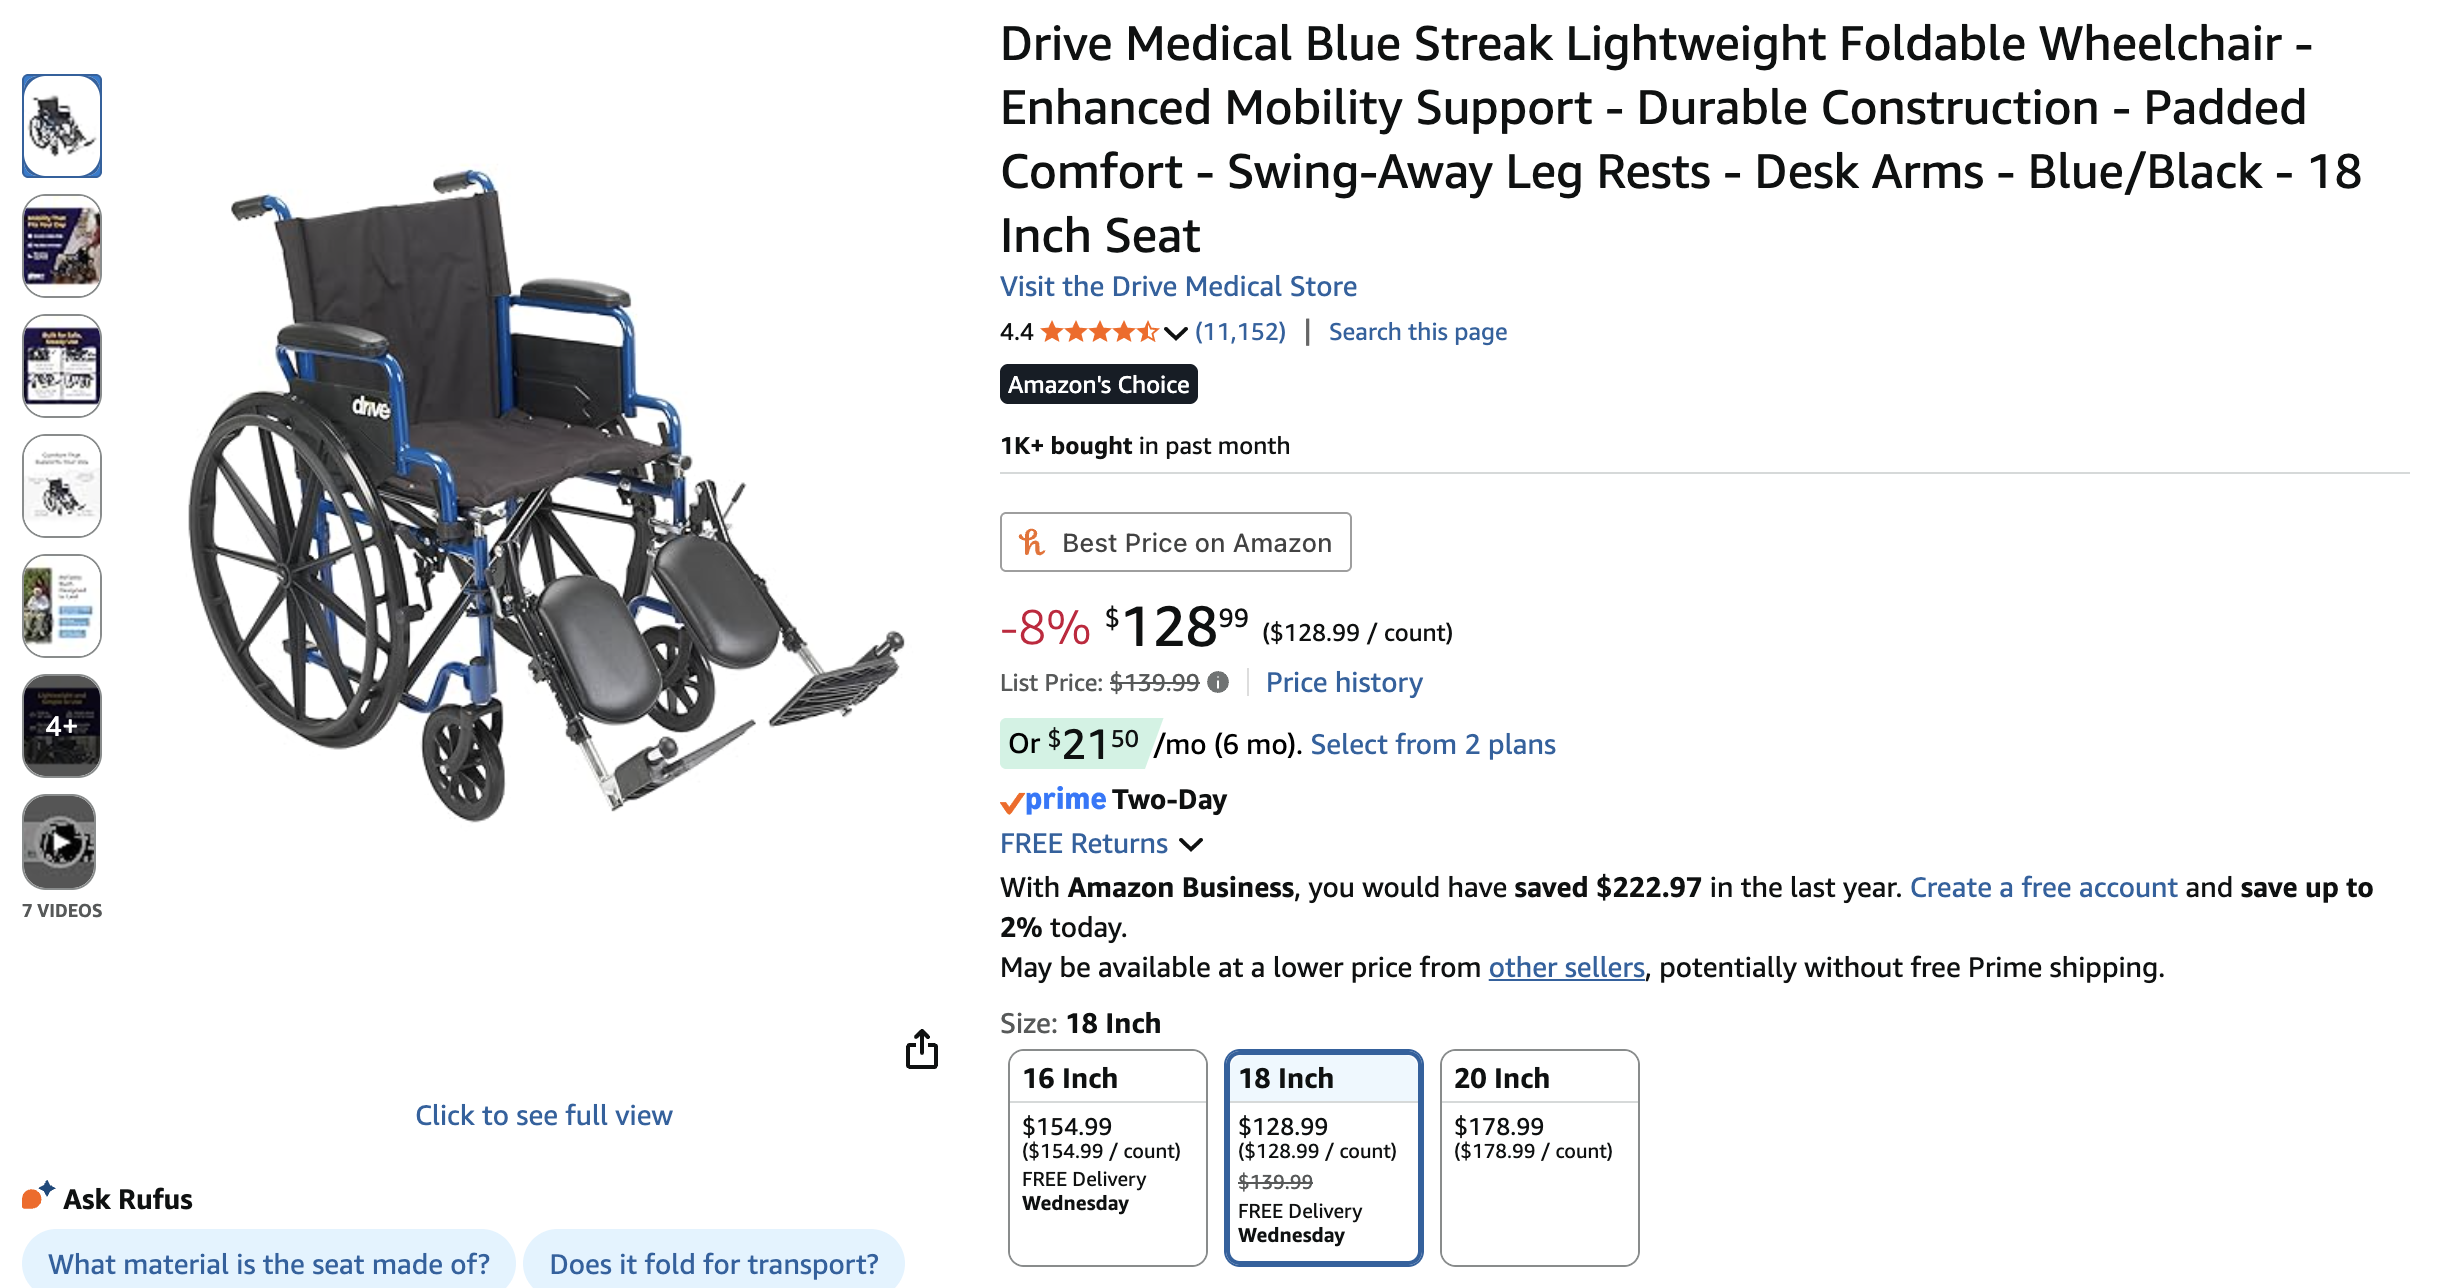The height and width of the screenshot is (1288, 2438).
Task: Select the 20 Inch size option
Action: (x=1539, y=1156)
